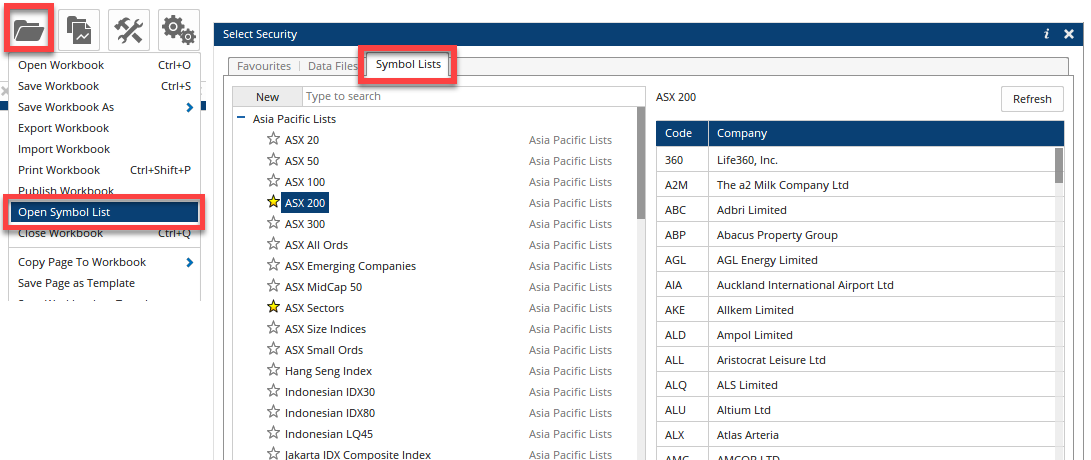Image resolution: width=1091 pixels, height=460 pixels.
Task: Select the ASX Sectors list name
Action: pyautogui.click(x=314, y=308)
